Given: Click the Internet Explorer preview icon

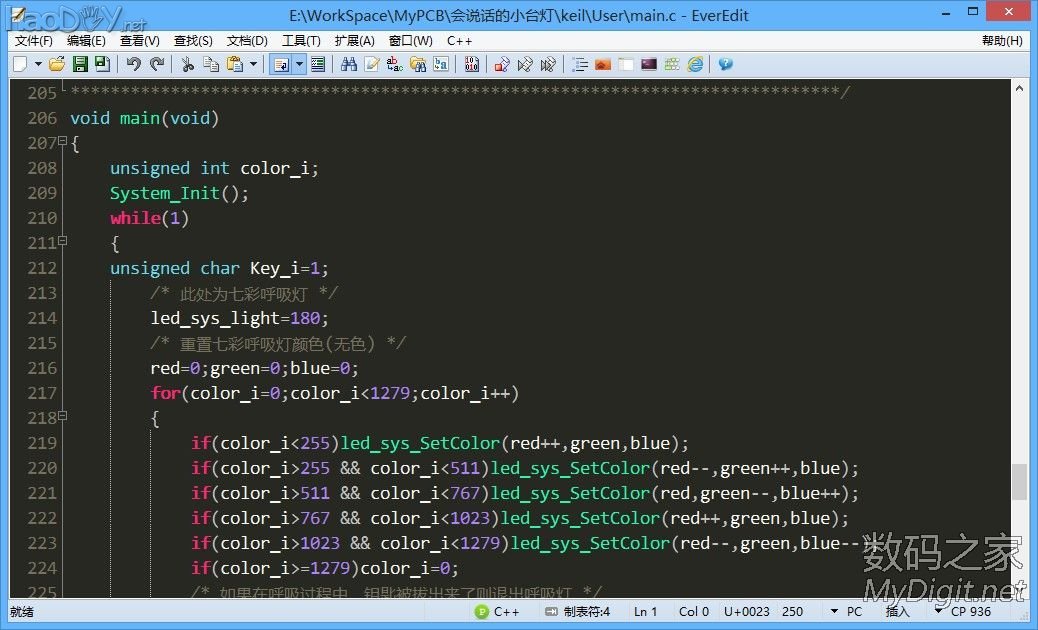Looking at the screenshot, I should click(x=695, y=64).
